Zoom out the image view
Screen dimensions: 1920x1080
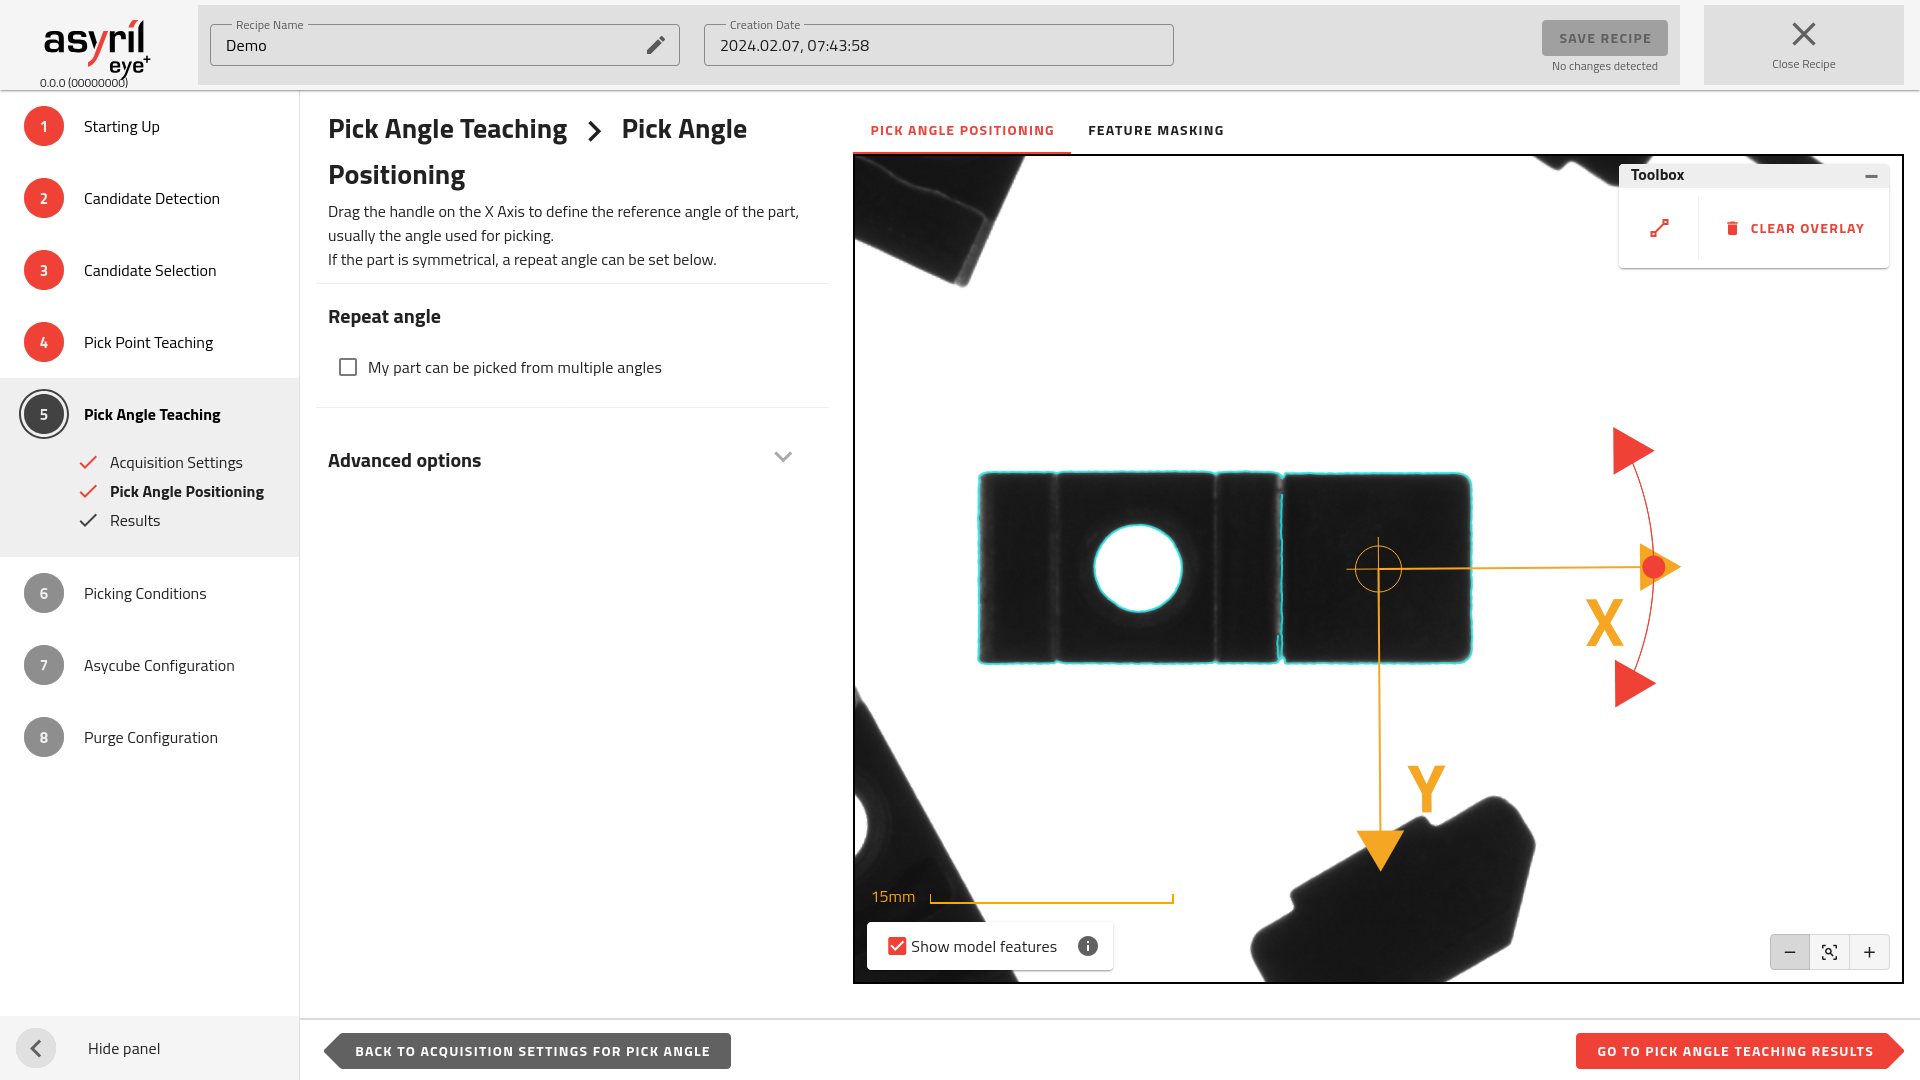pos(1789,952)
